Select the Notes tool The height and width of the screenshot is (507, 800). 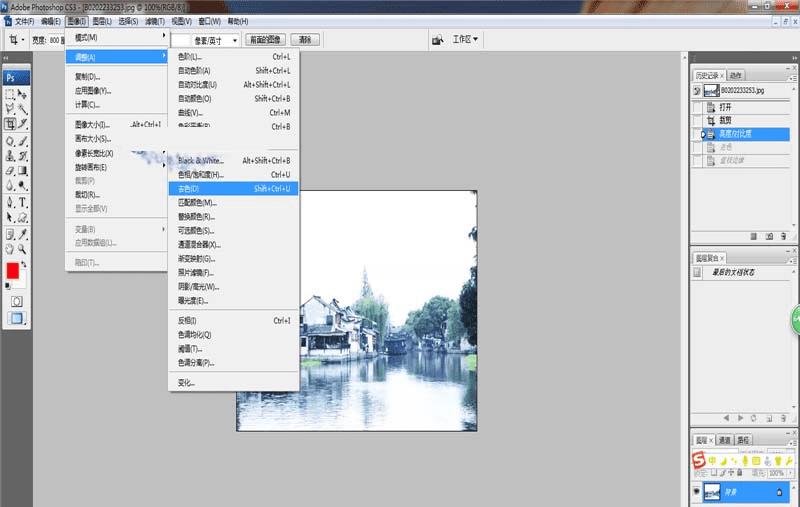(x=10, y=235)
